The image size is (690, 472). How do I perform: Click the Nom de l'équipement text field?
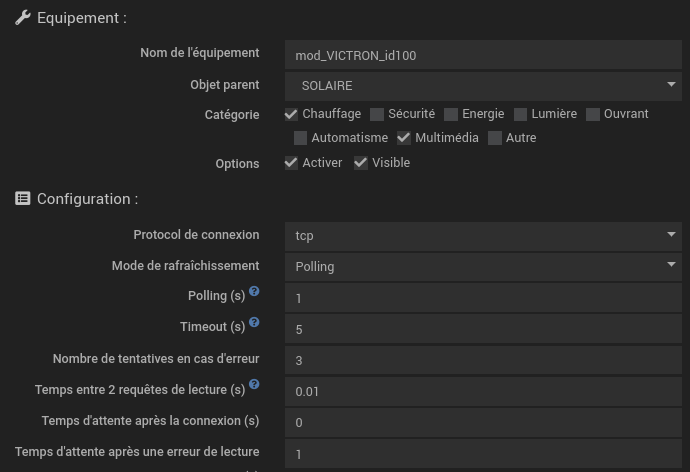click(x=482, y=55)
